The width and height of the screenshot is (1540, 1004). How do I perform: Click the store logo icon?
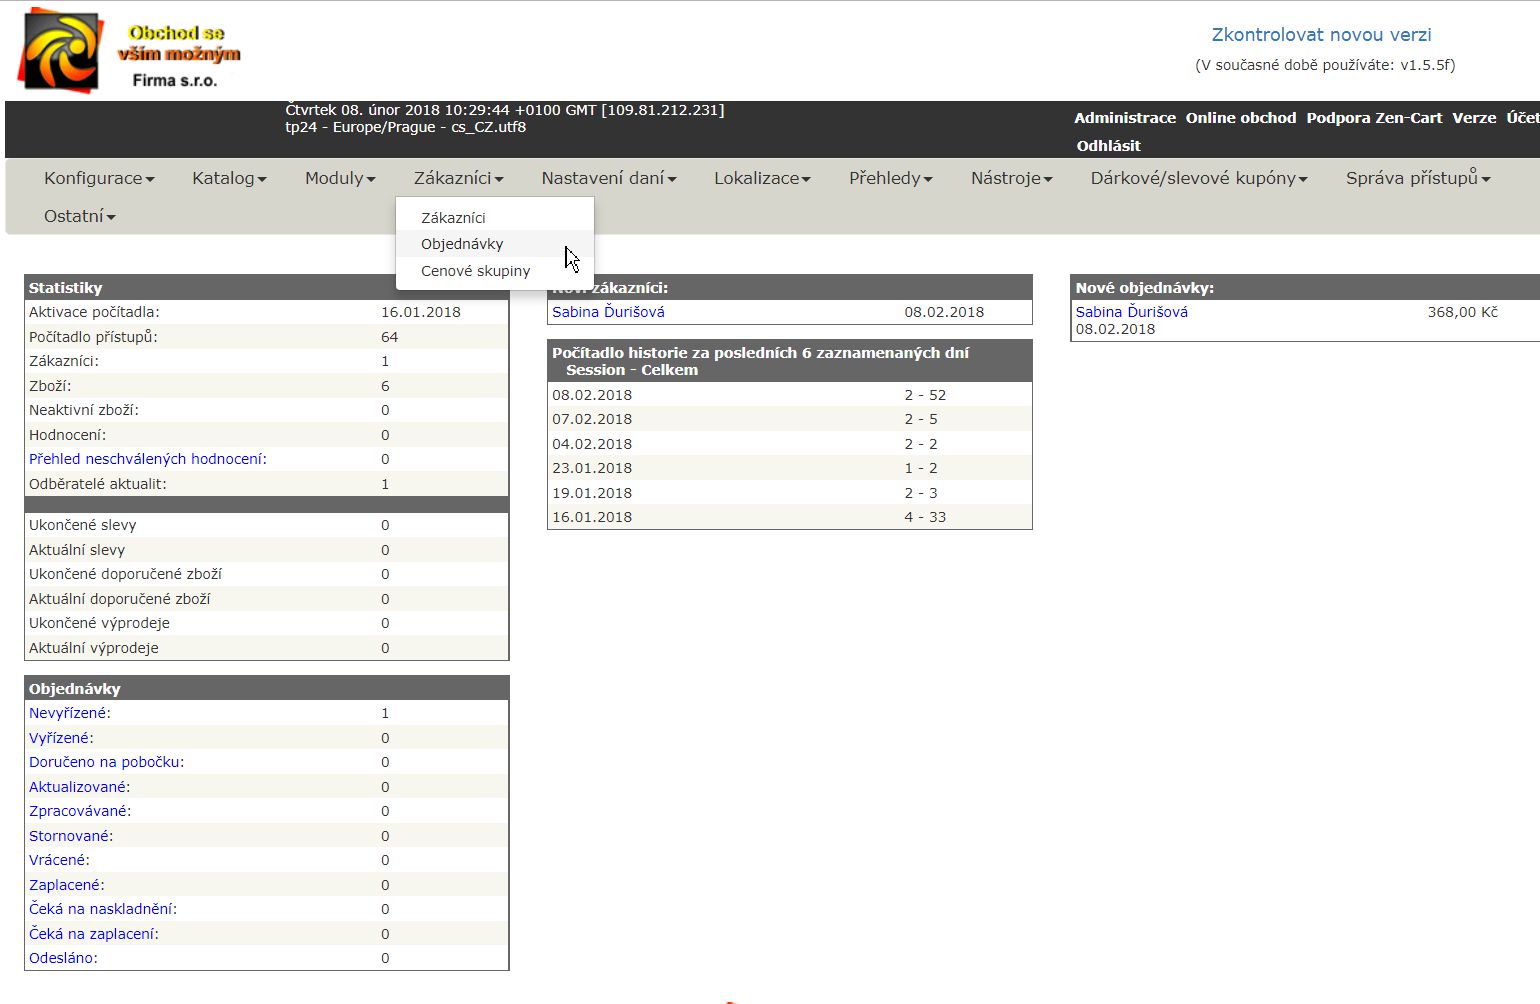(61, 51)
